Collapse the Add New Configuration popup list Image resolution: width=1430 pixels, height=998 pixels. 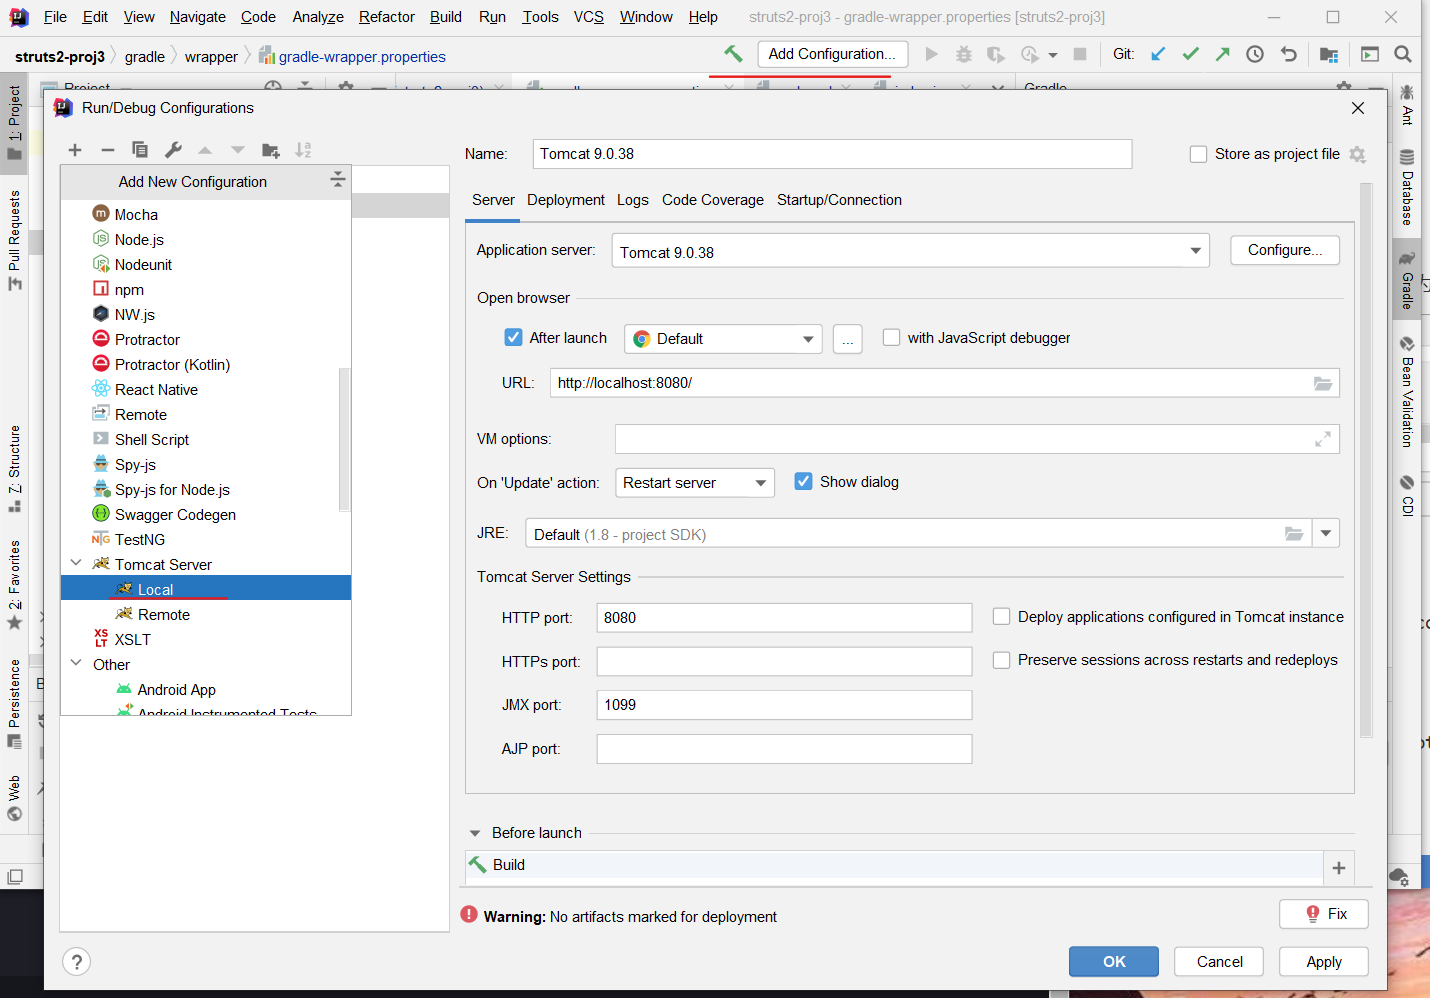click(x=337, y=180)
